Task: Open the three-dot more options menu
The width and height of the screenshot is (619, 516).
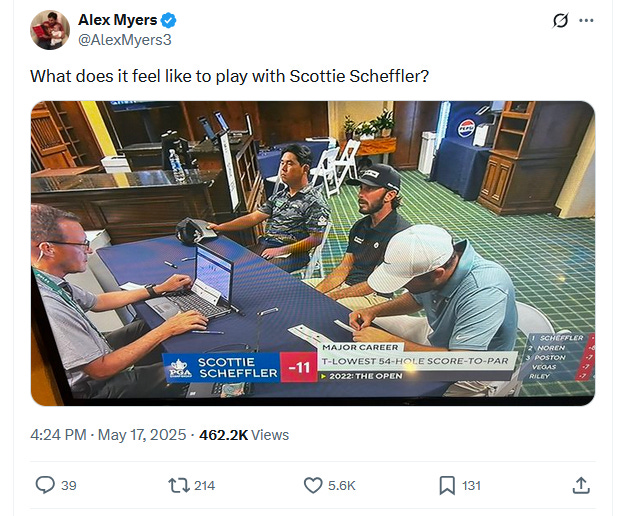Action: coord(586,21)
